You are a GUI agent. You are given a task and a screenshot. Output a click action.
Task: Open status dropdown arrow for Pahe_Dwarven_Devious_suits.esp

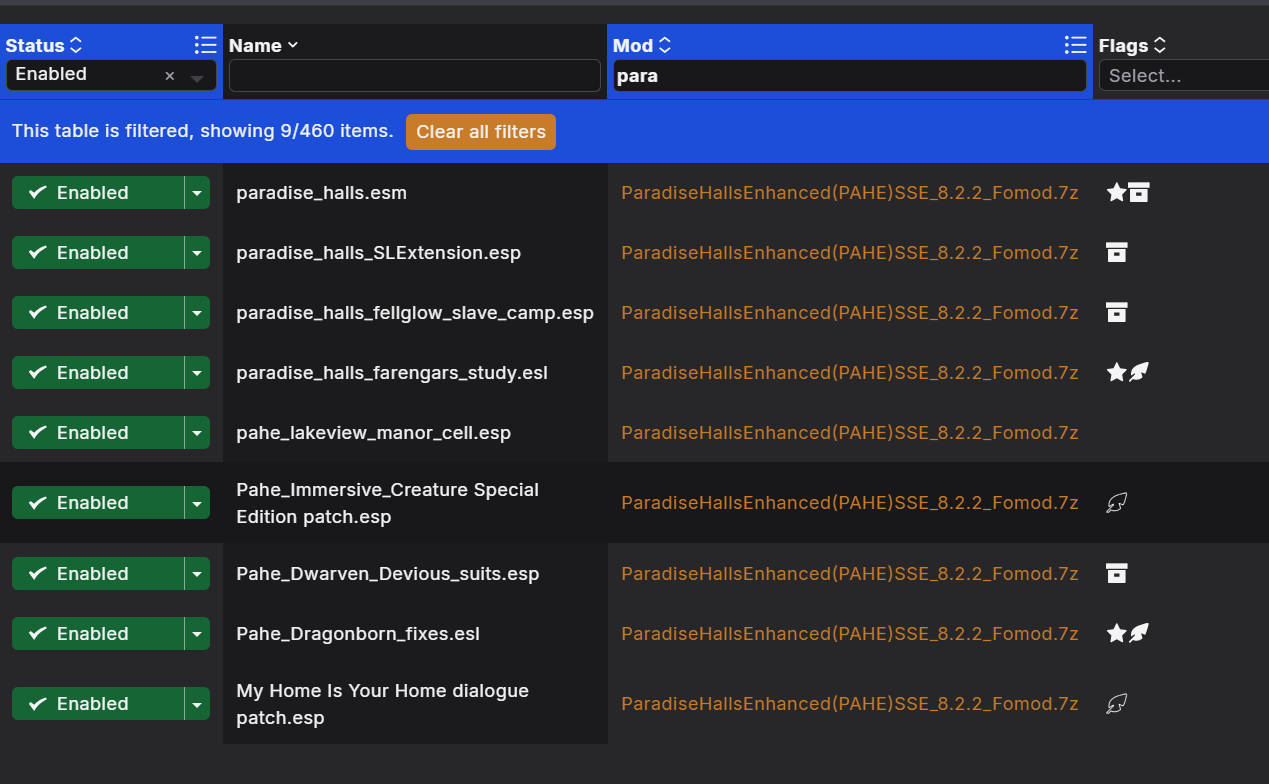(x=197, y=574)
